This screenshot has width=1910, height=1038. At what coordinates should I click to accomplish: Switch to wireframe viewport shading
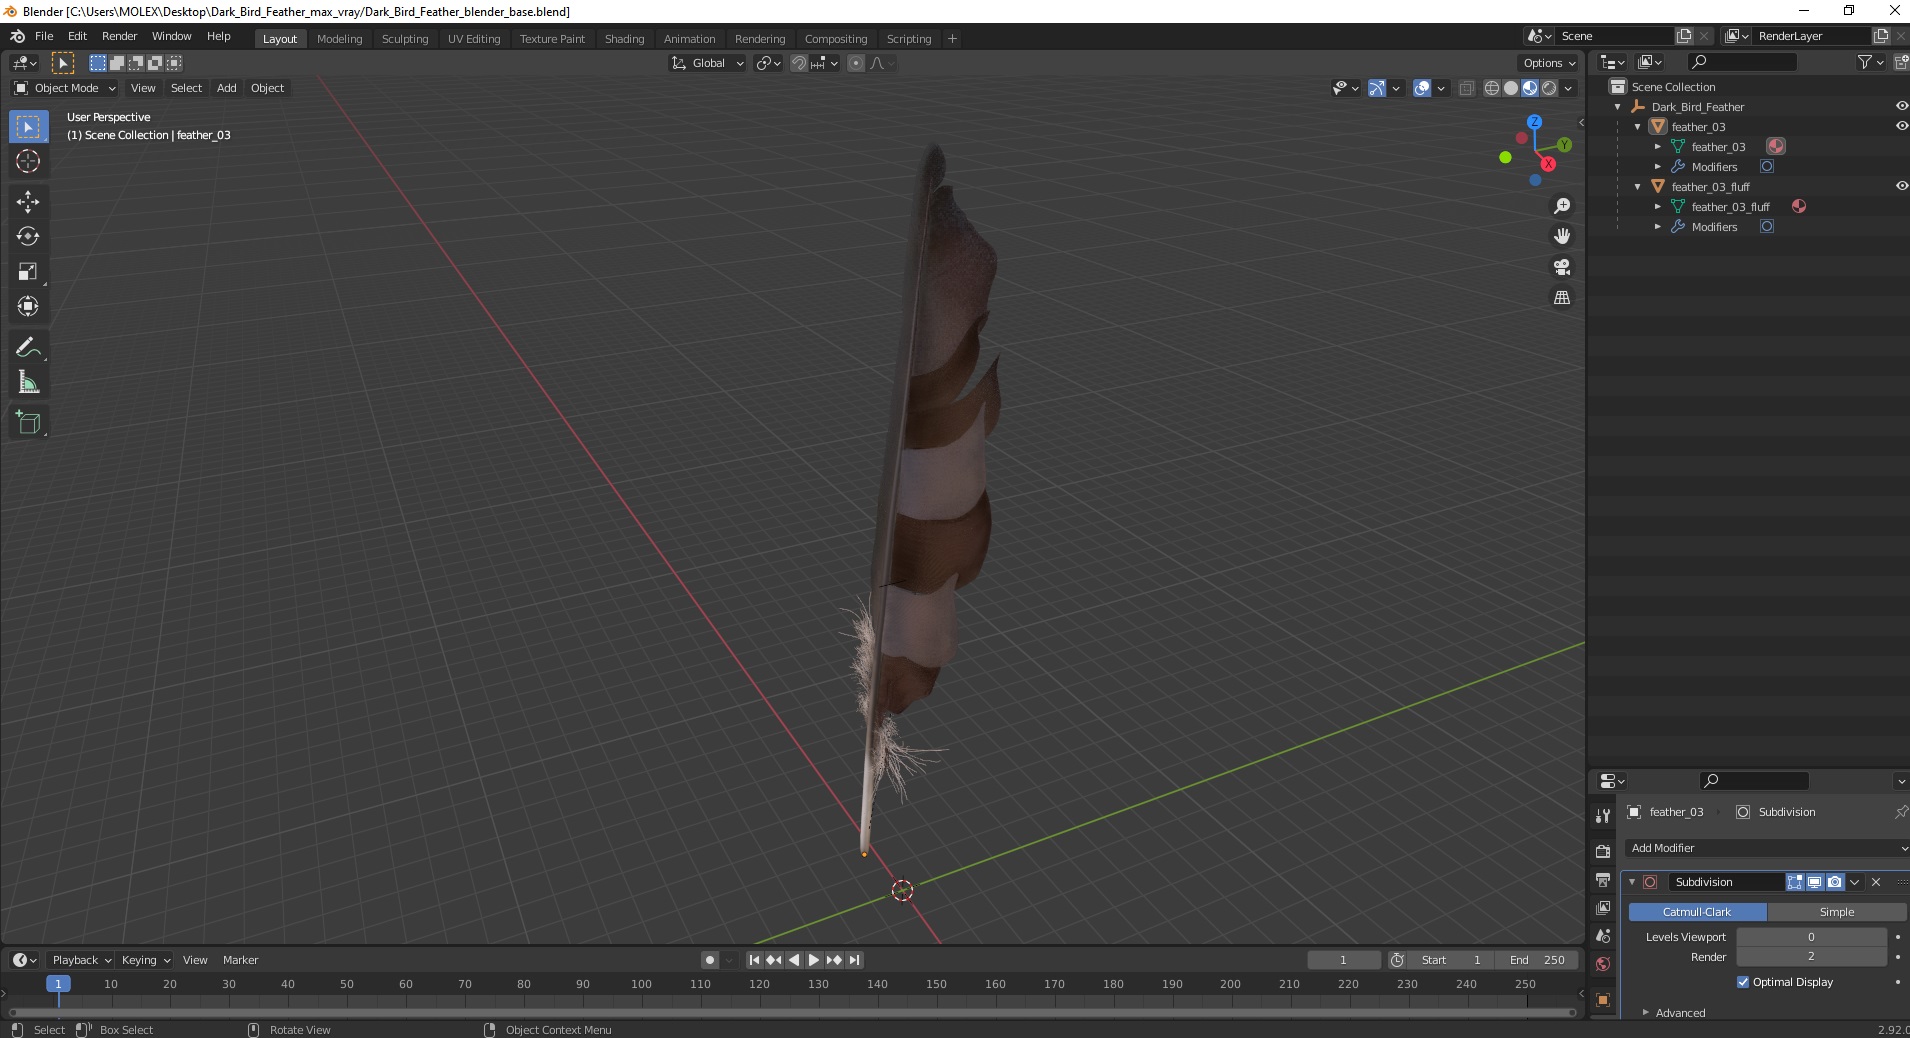tap(1492, 88)
